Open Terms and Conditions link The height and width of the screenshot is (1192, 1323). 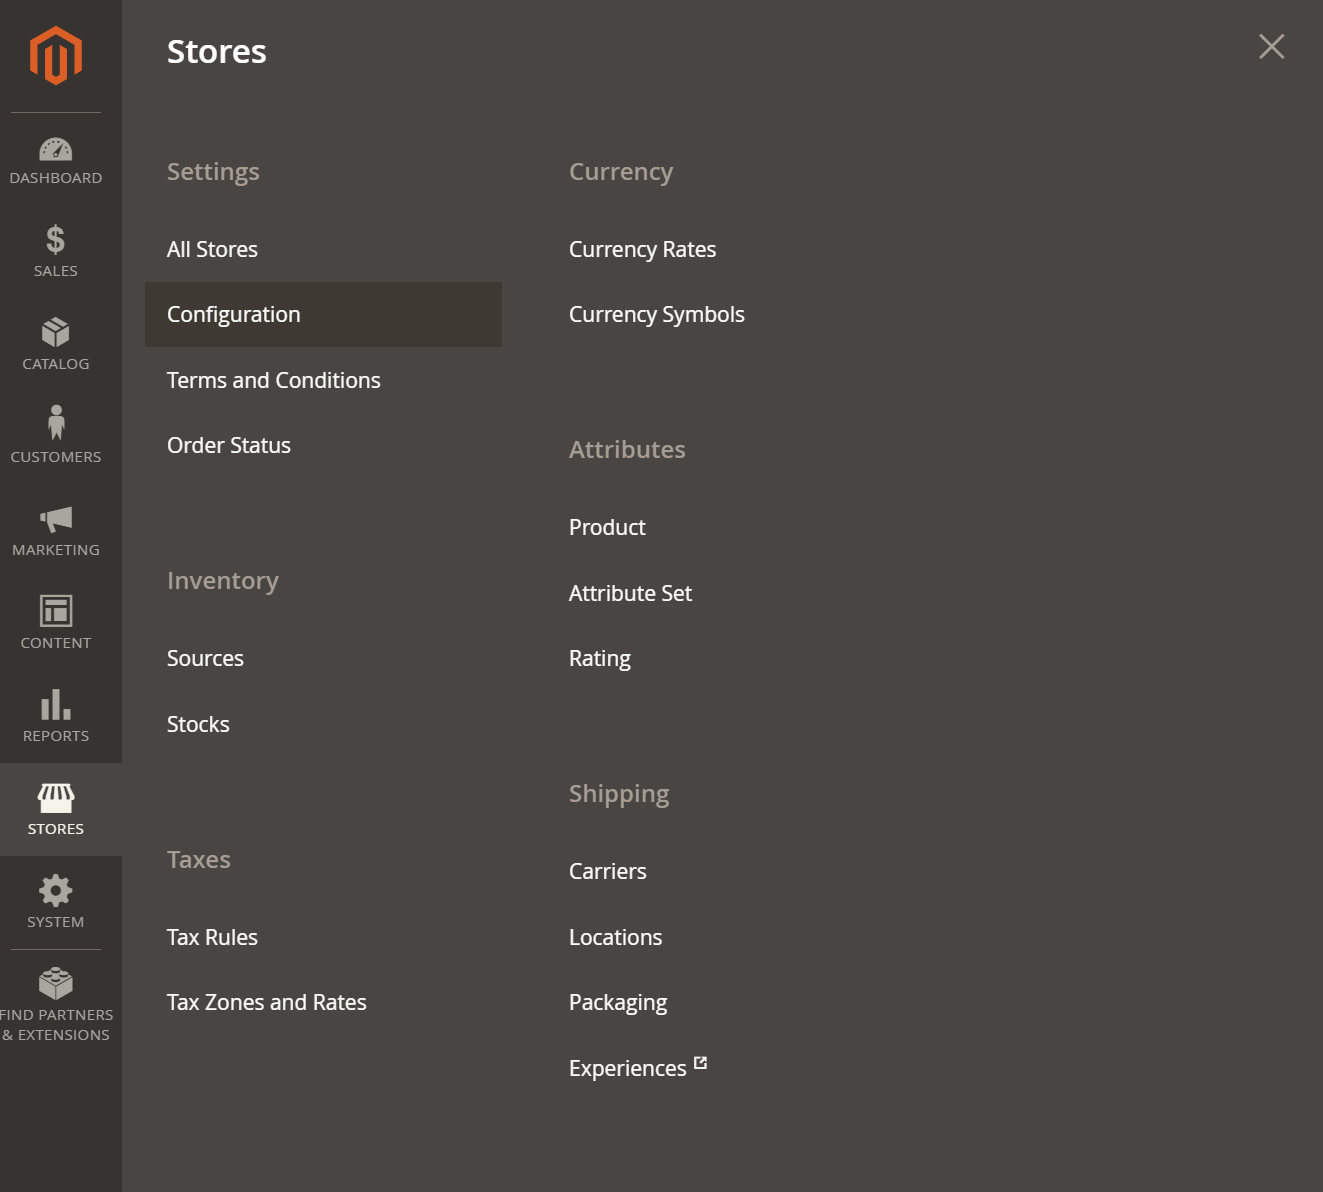(x=274, y=380)
